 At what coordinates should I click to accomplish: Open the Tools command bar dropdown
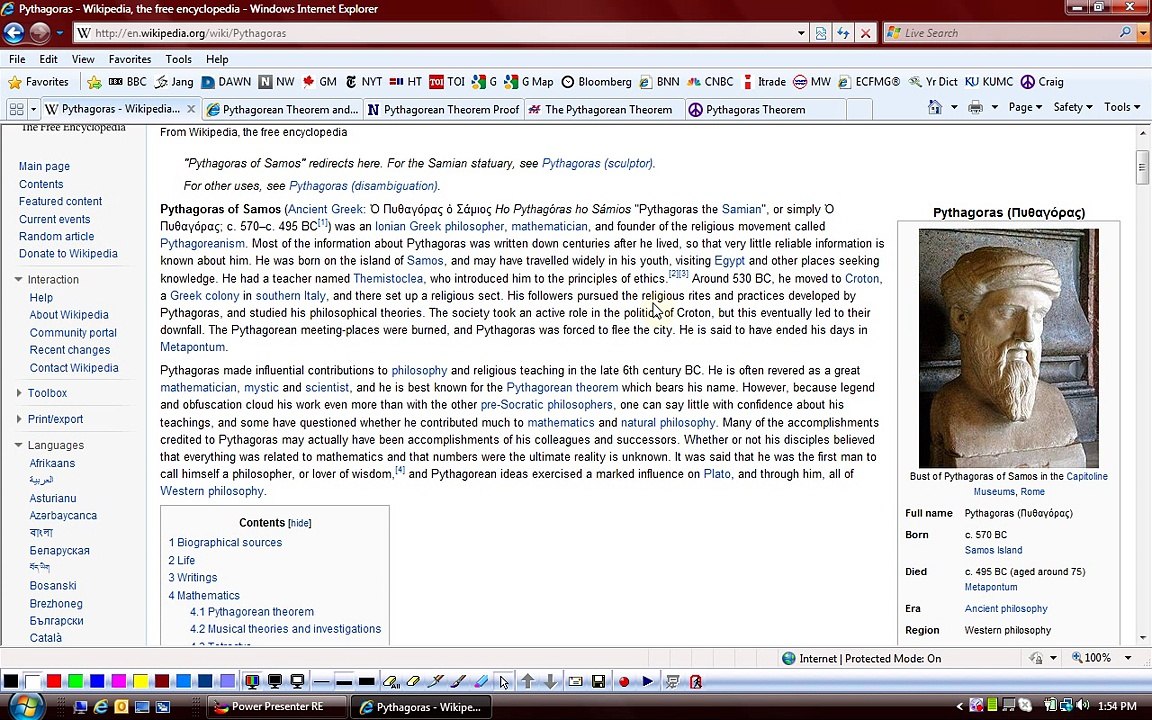pos(1122,107)
